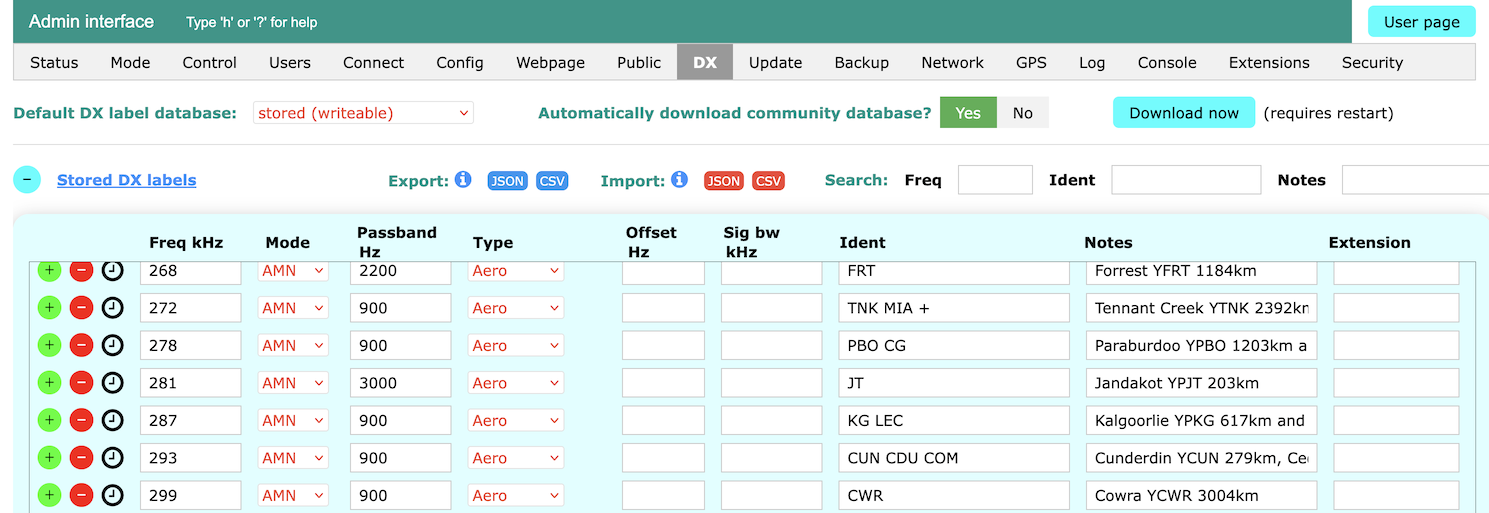
Task: Open the Stored DX labels link
Action: pos(126,180)
